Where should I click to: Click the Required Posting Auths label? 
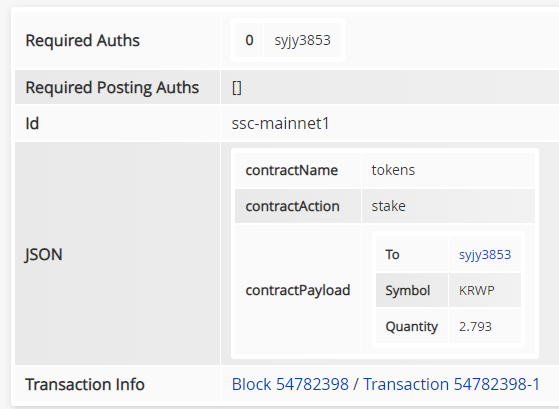point(112,88)
